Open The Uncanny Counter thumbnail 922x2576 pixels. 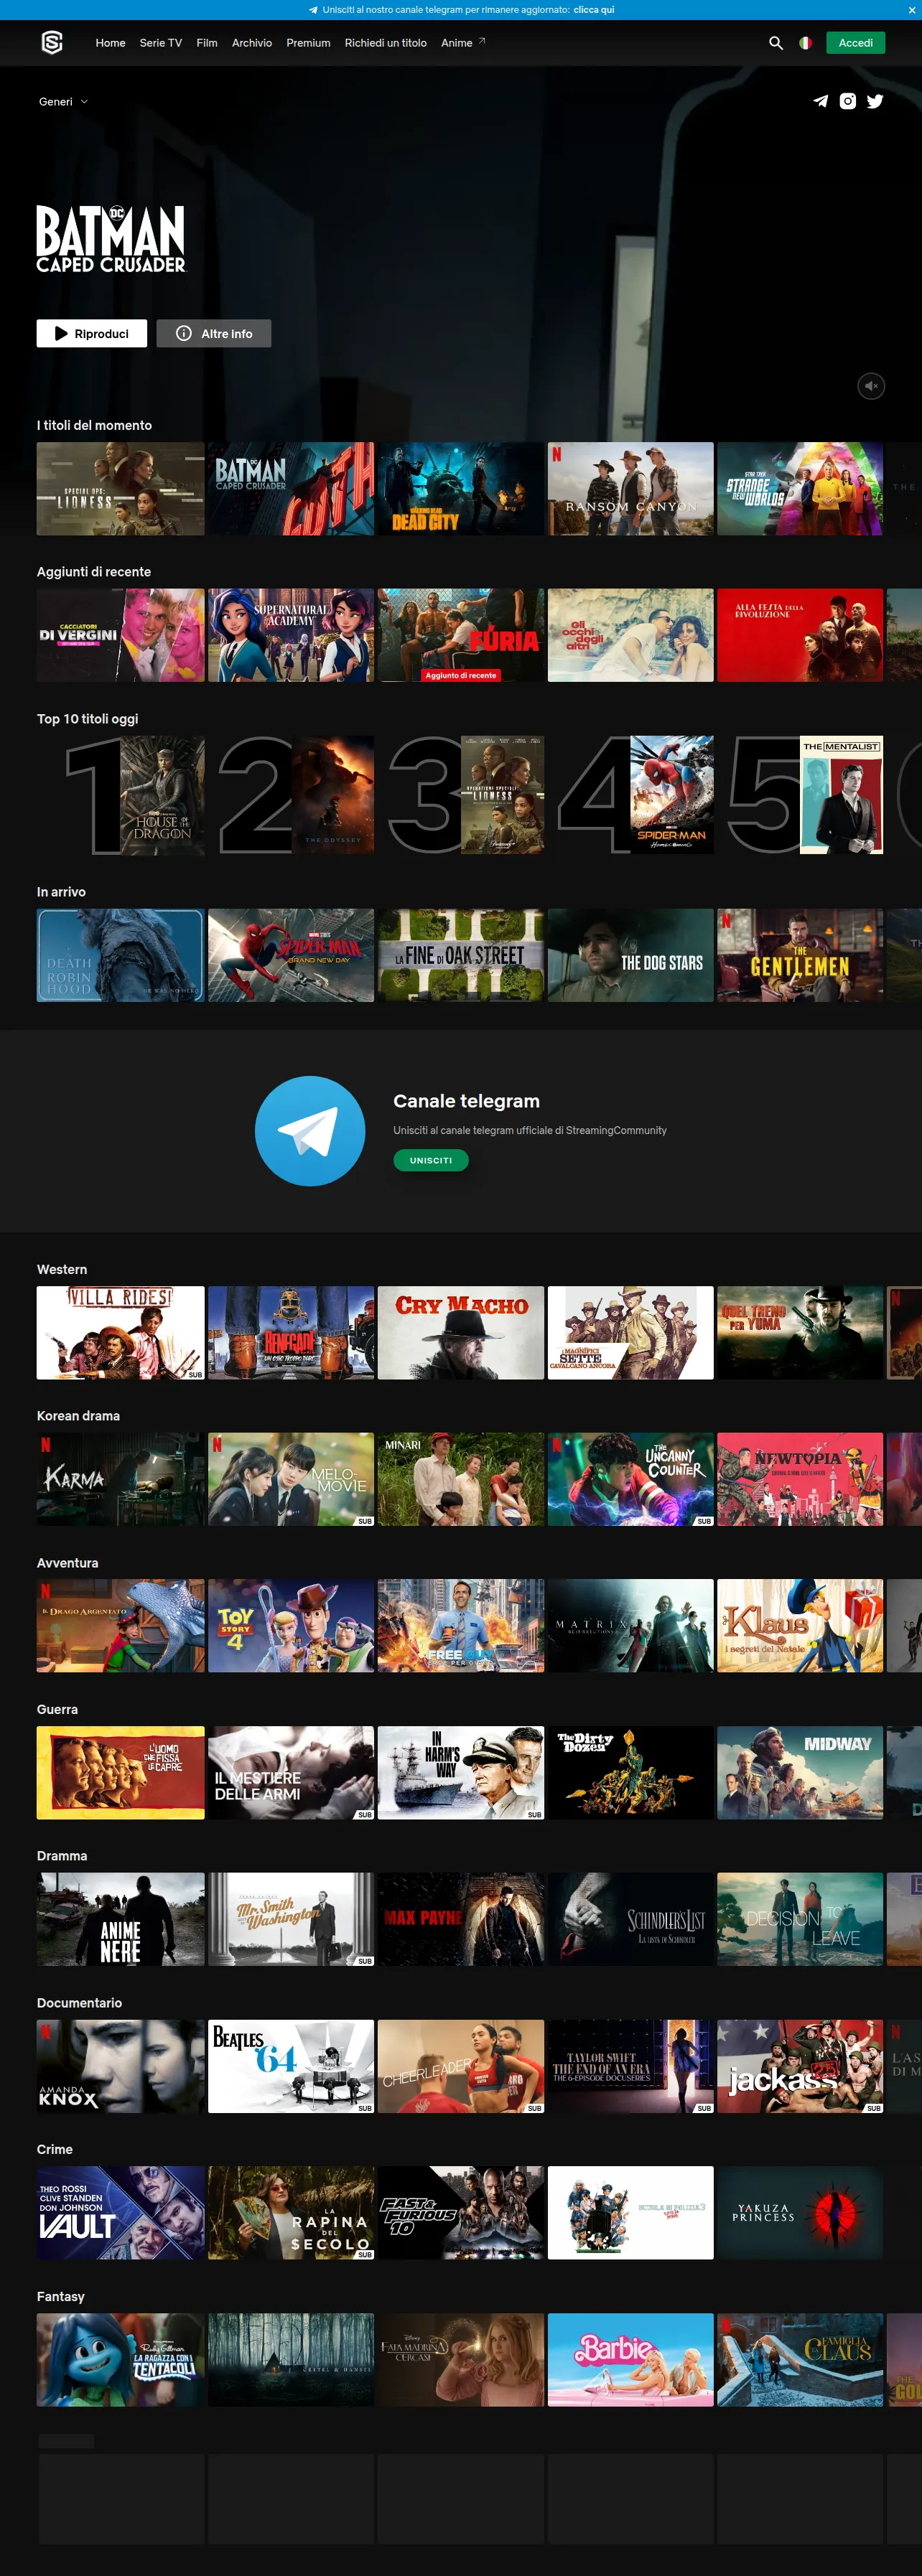[x=631, y=1479]
